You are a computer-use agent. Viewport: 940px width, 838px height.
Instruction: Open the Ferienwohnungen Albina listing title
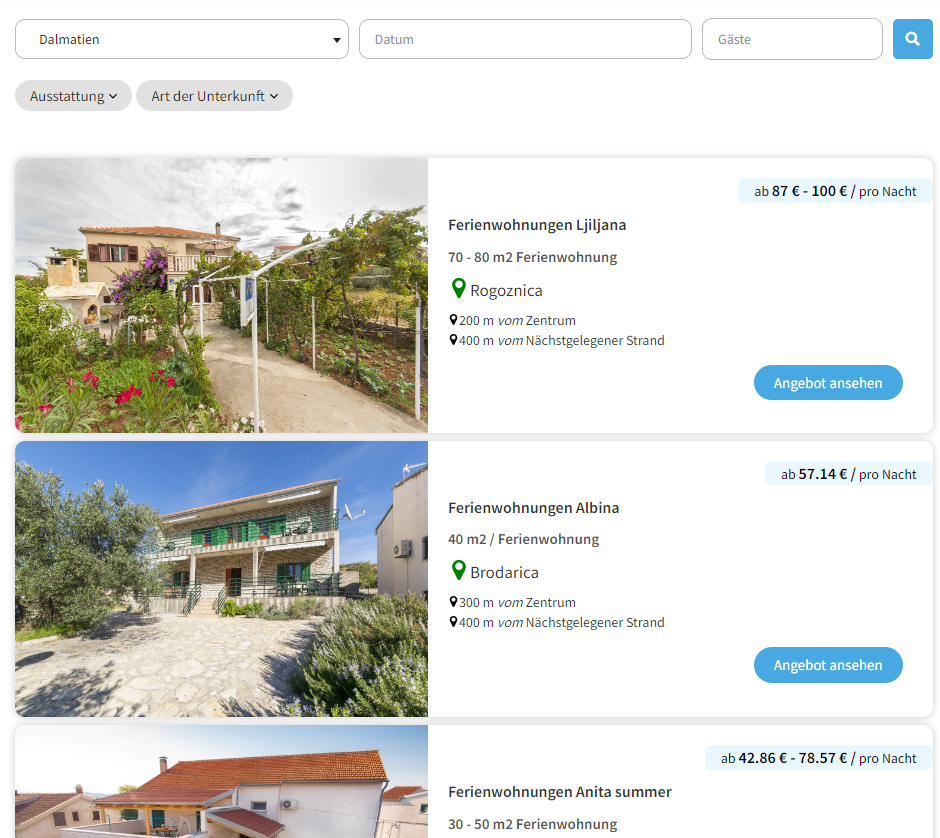[x=533, y=508]
